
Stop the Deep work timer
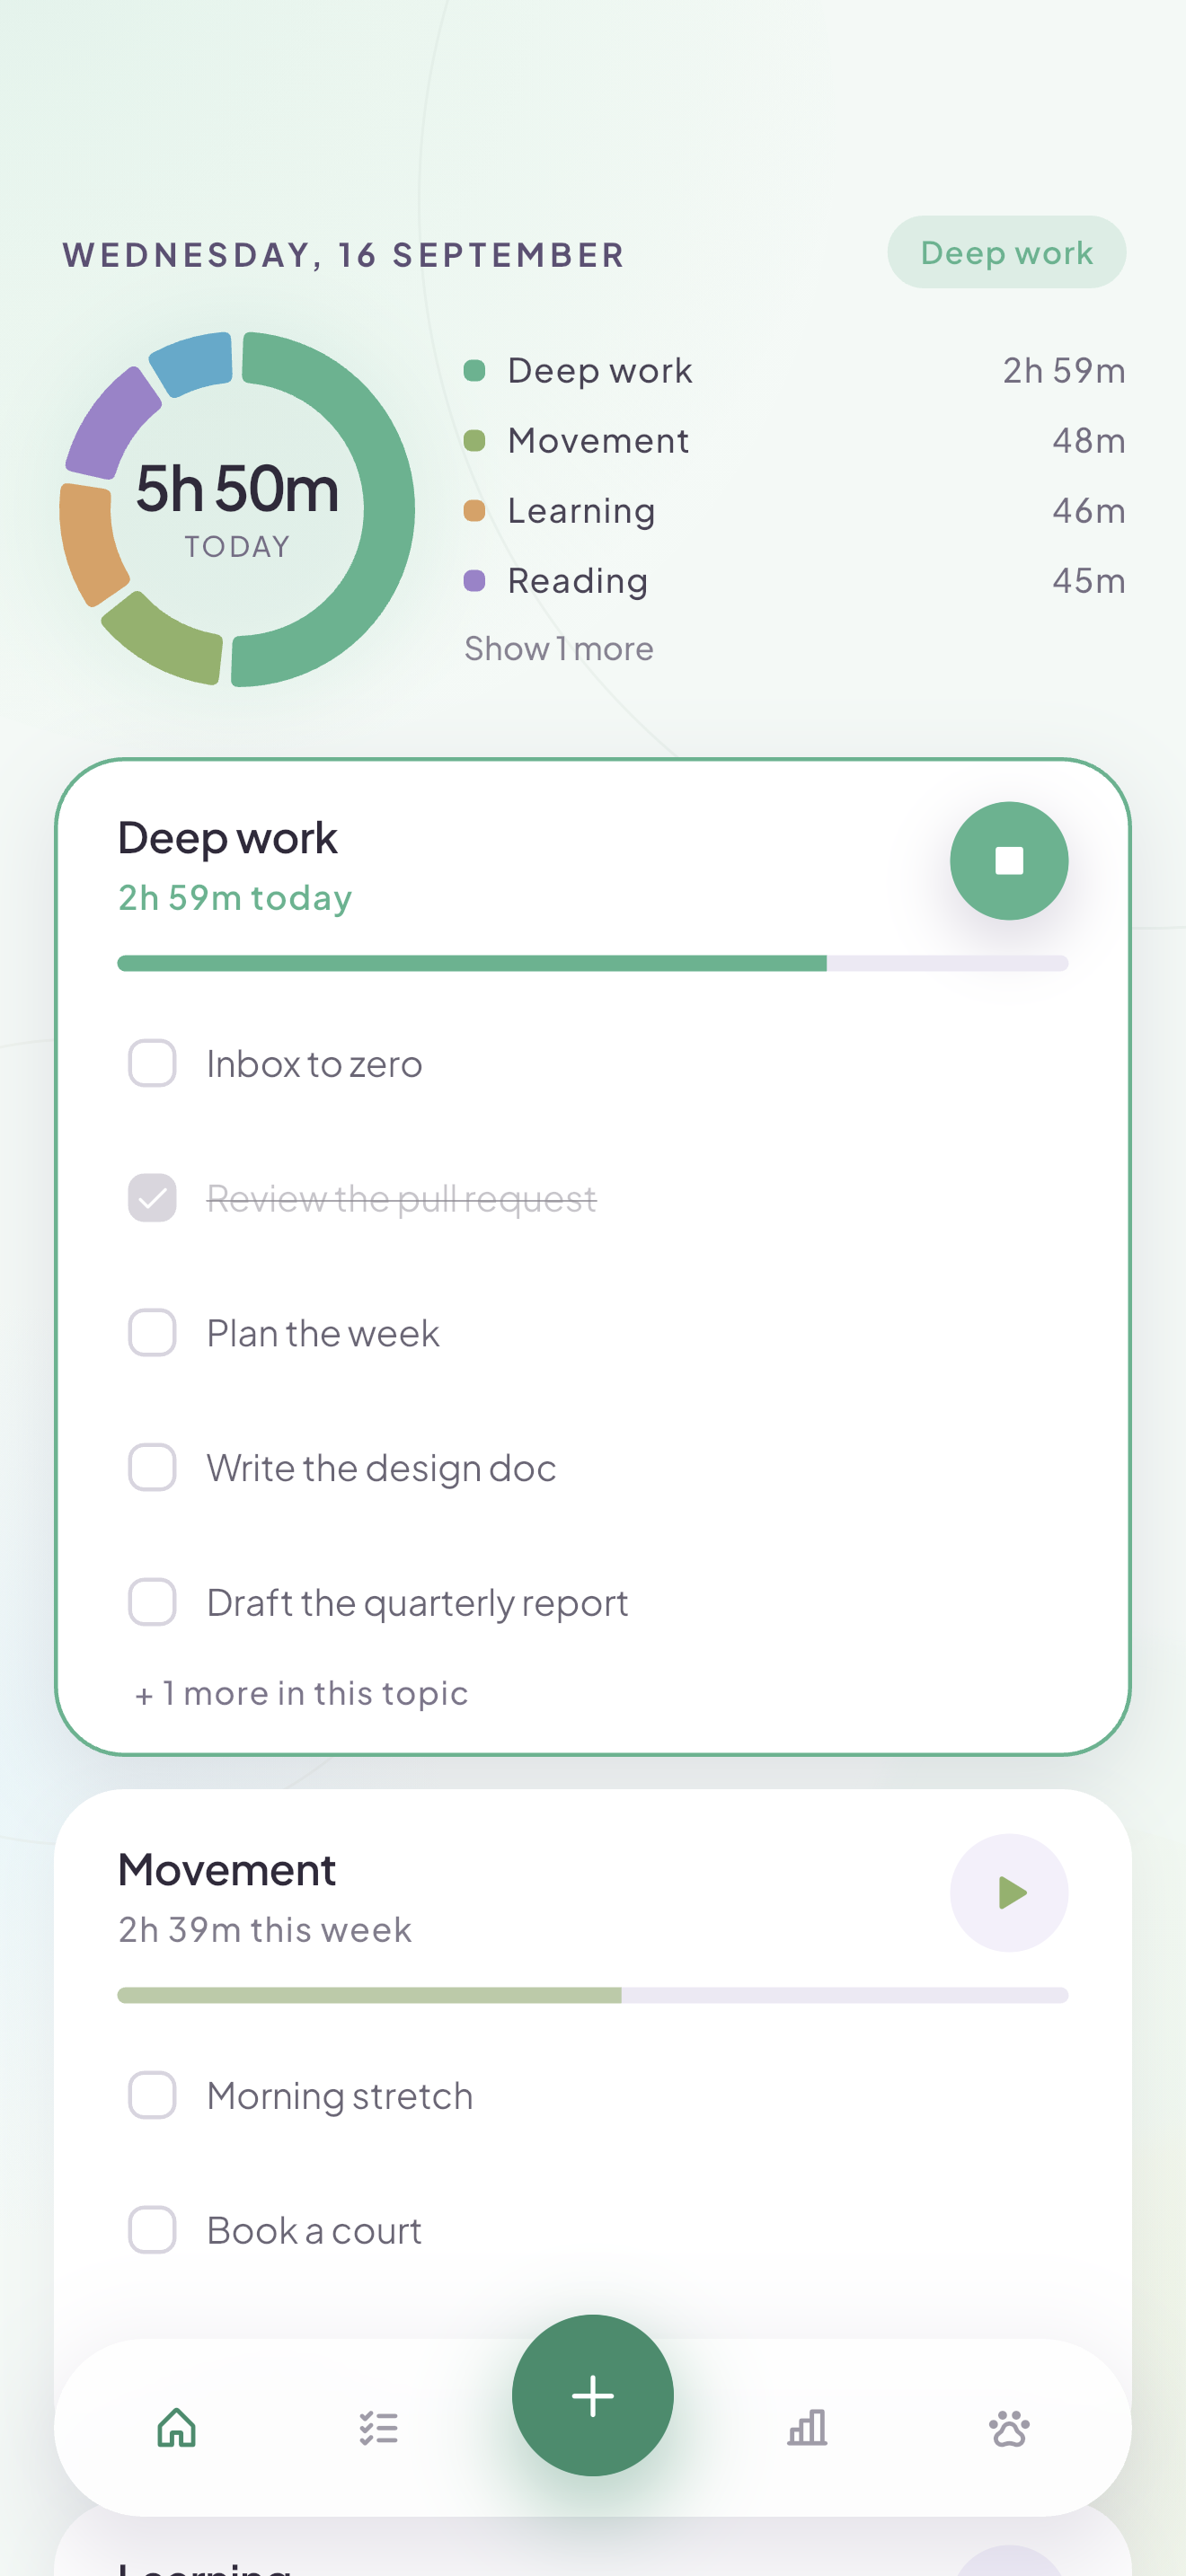pos(1008,861)
